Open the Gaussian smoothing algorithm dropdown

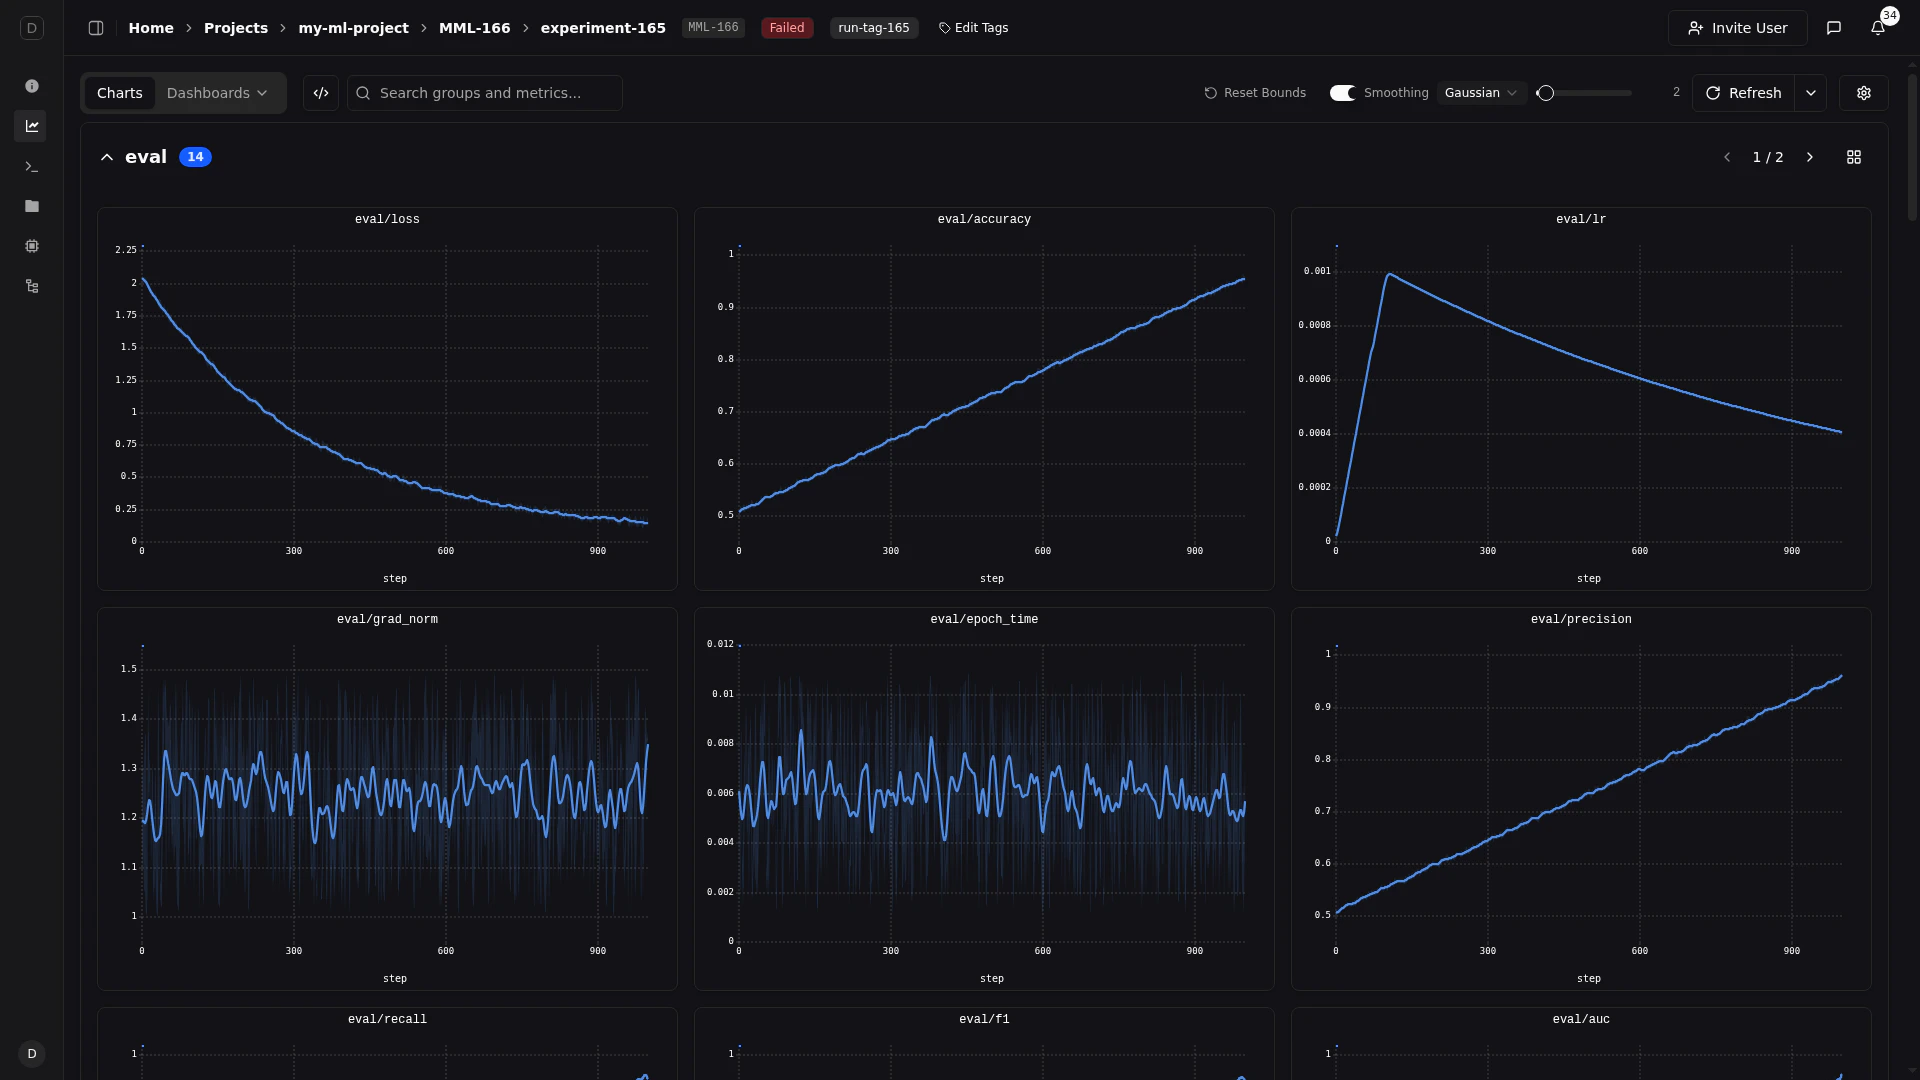[1480, 92]
